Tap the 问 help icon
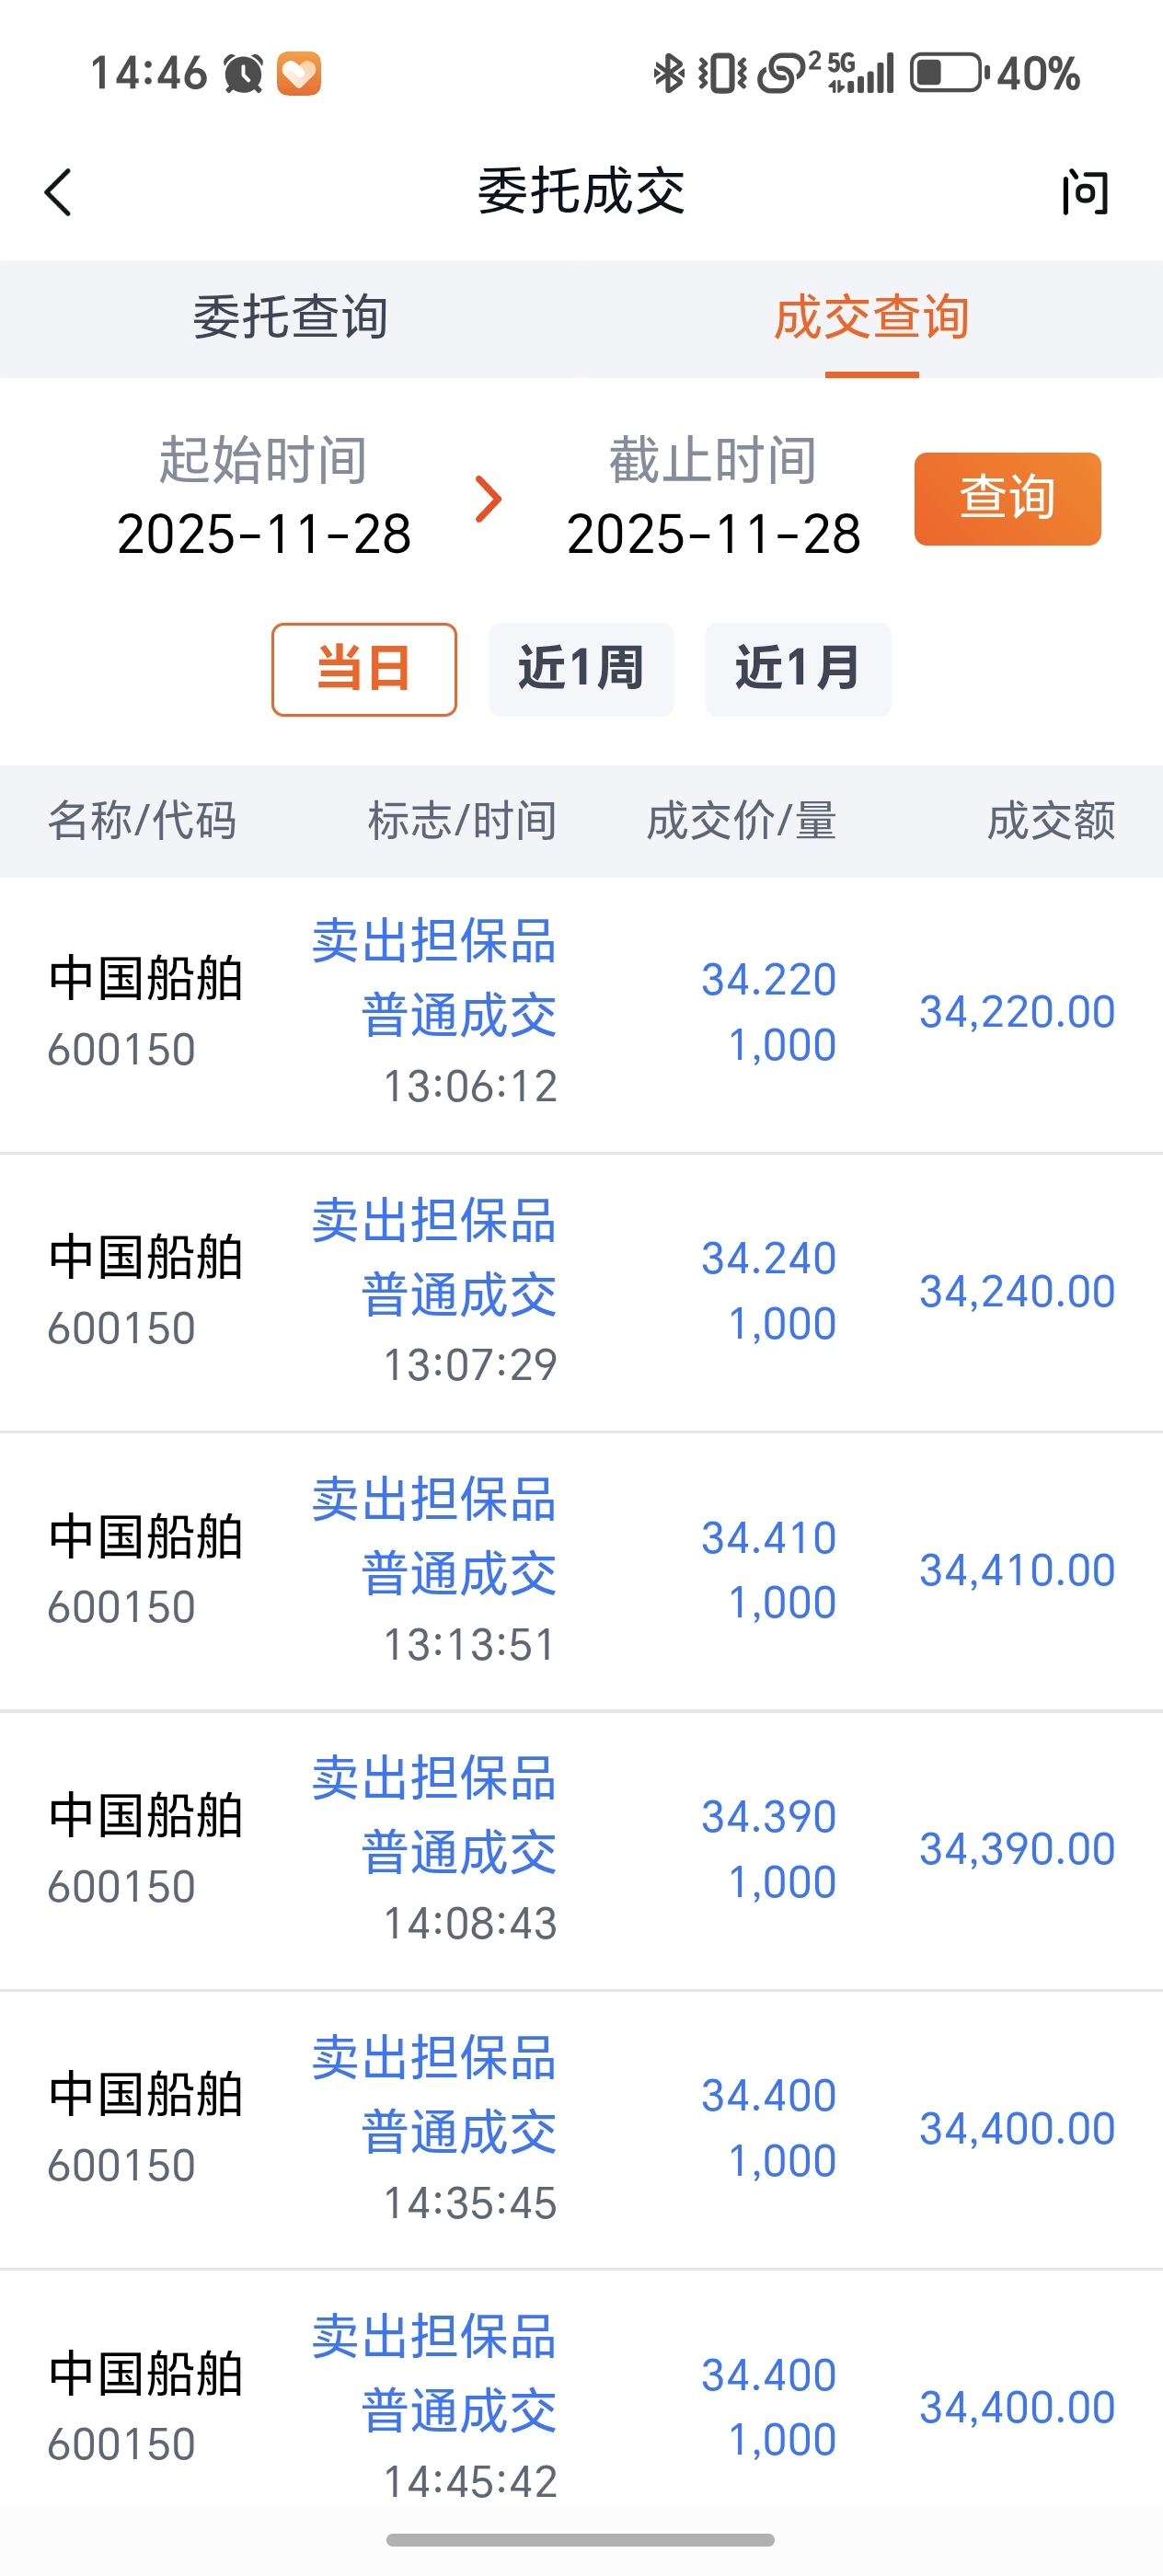The height and width of the screenshot is (2576, 1163). click(x=1085, y=192)
